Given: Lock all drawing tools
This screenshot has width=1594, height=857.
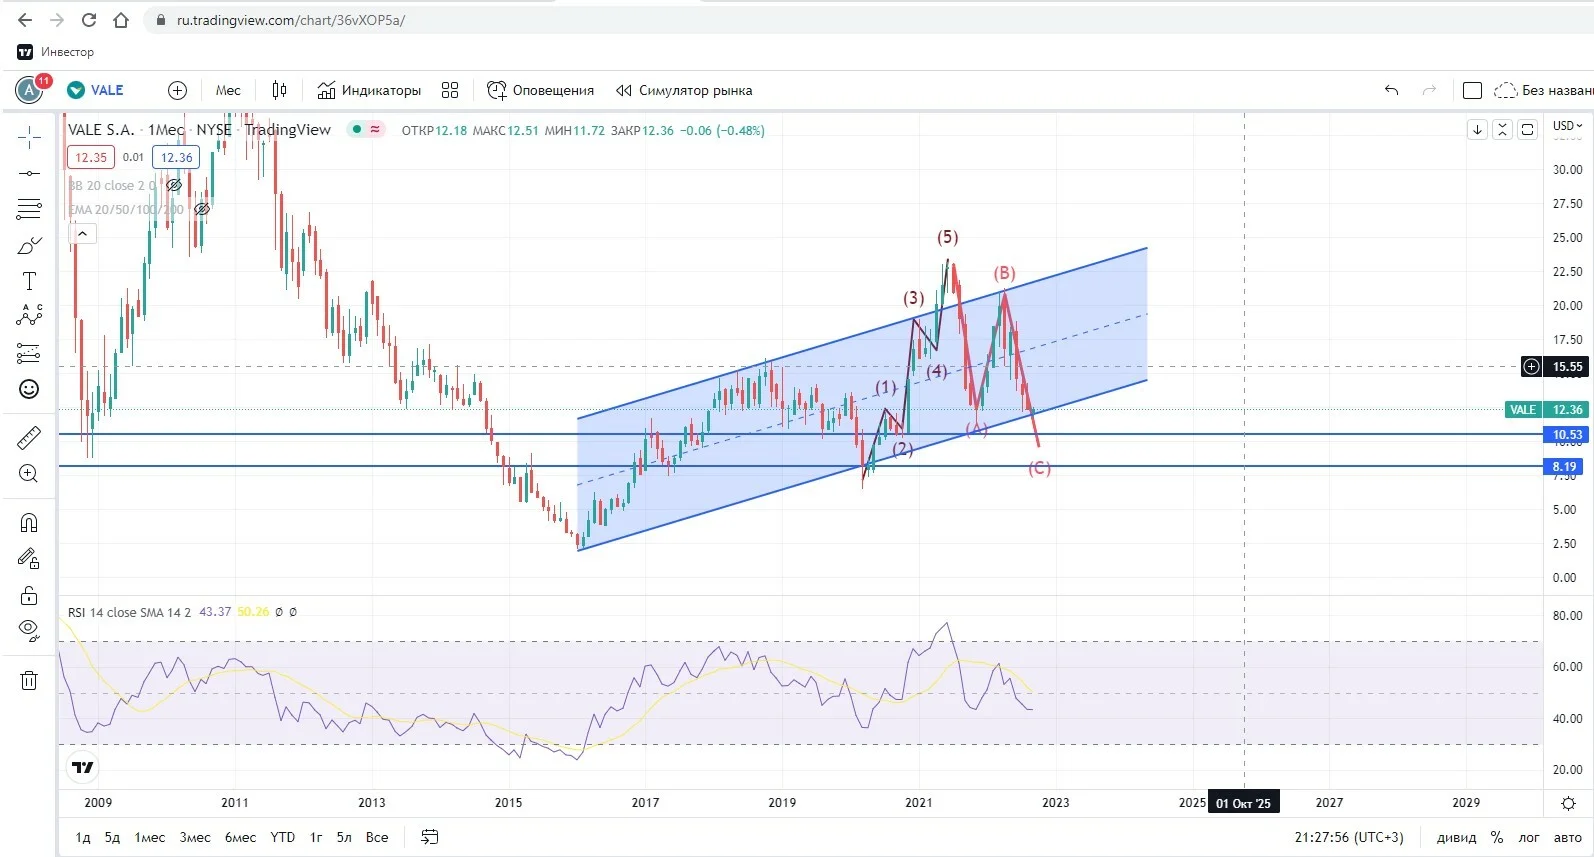Looking at the screenshot, I should (29, 595).
